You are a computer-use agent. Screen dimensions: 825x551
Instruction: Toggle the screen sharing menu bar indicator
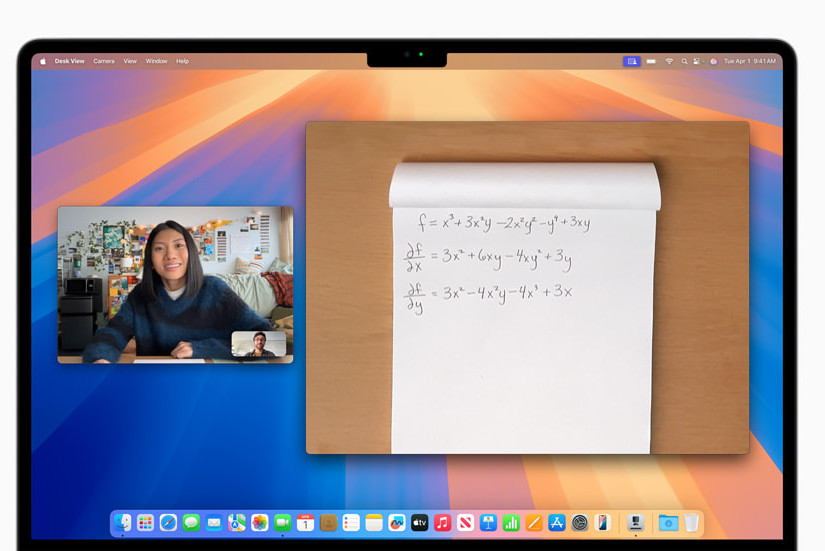pos(631,61)
